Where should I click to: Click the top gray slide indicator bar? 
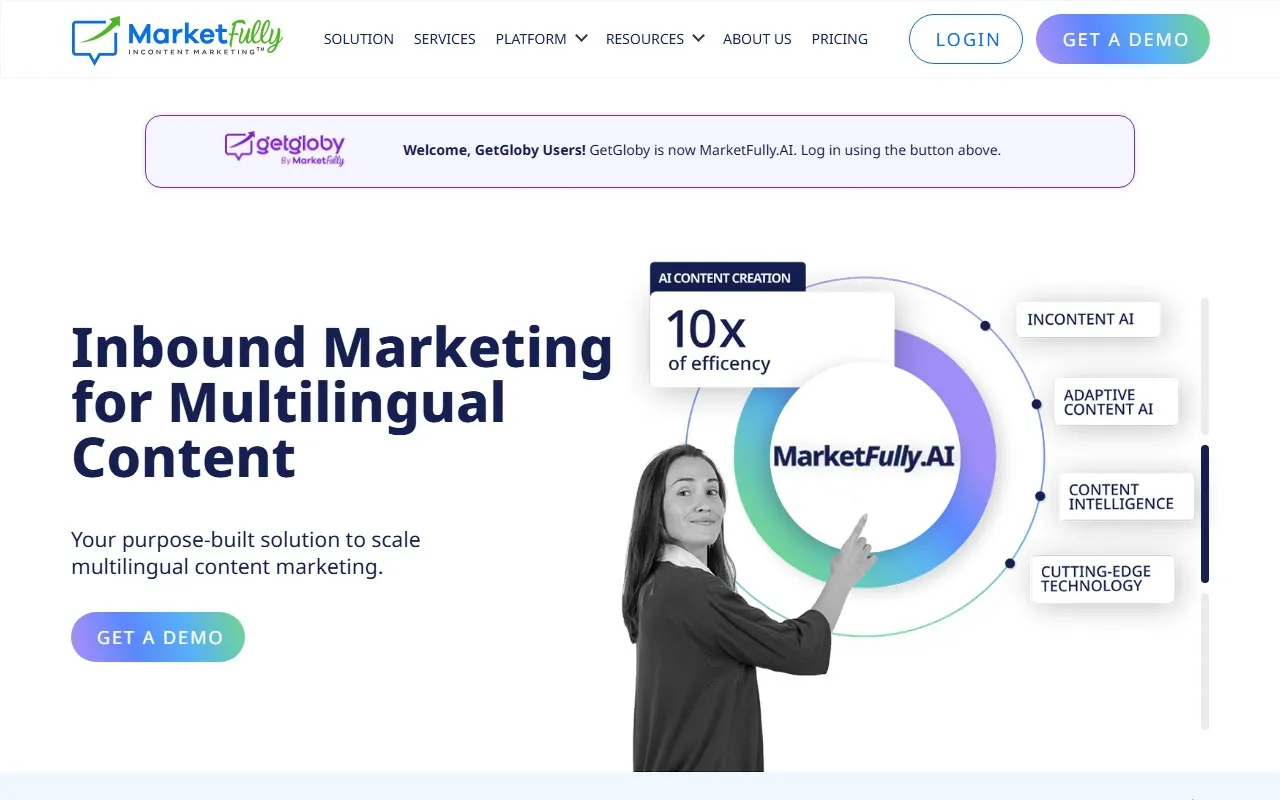click(x=1205, y=366)
